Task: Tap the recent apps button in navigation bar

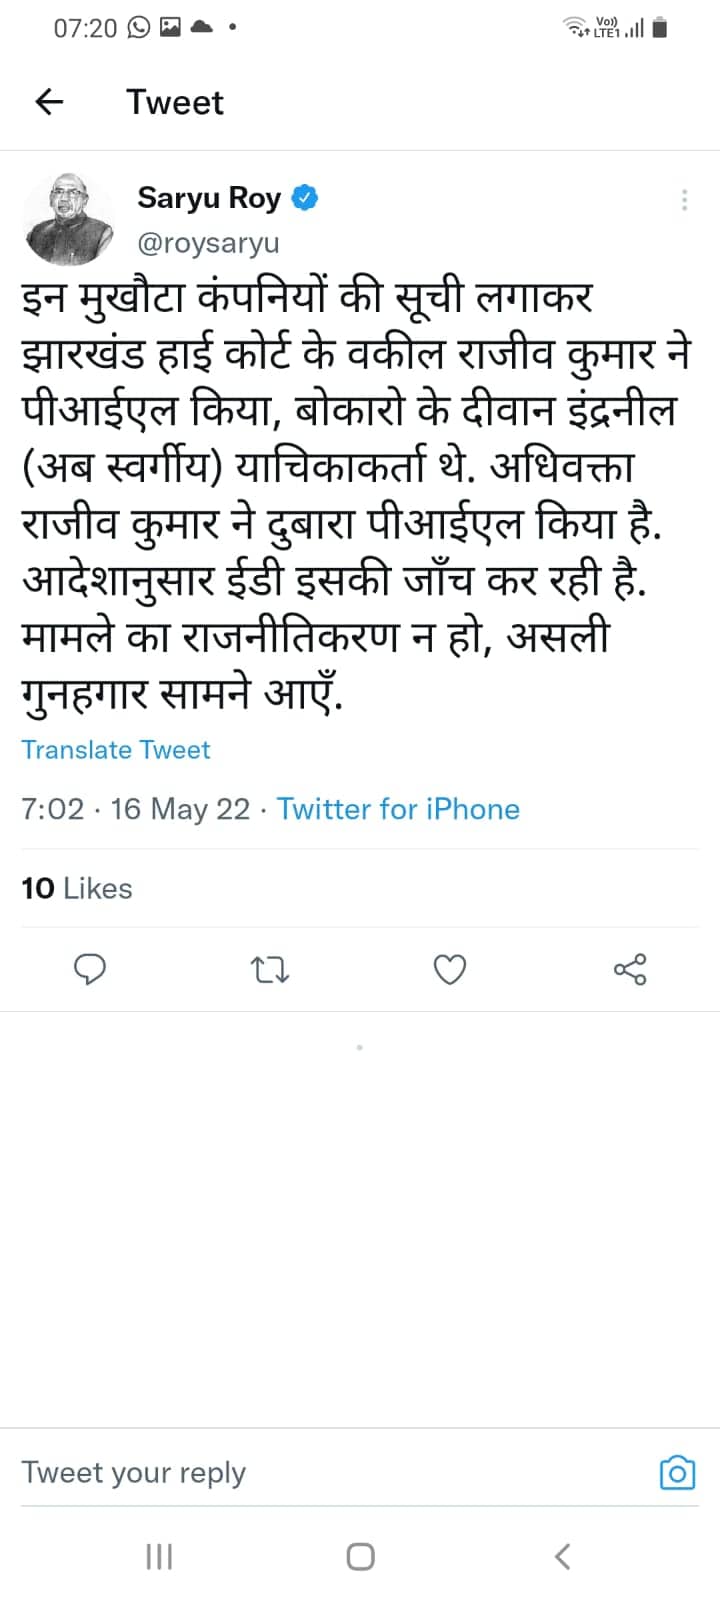Action: coord(158,1556)
